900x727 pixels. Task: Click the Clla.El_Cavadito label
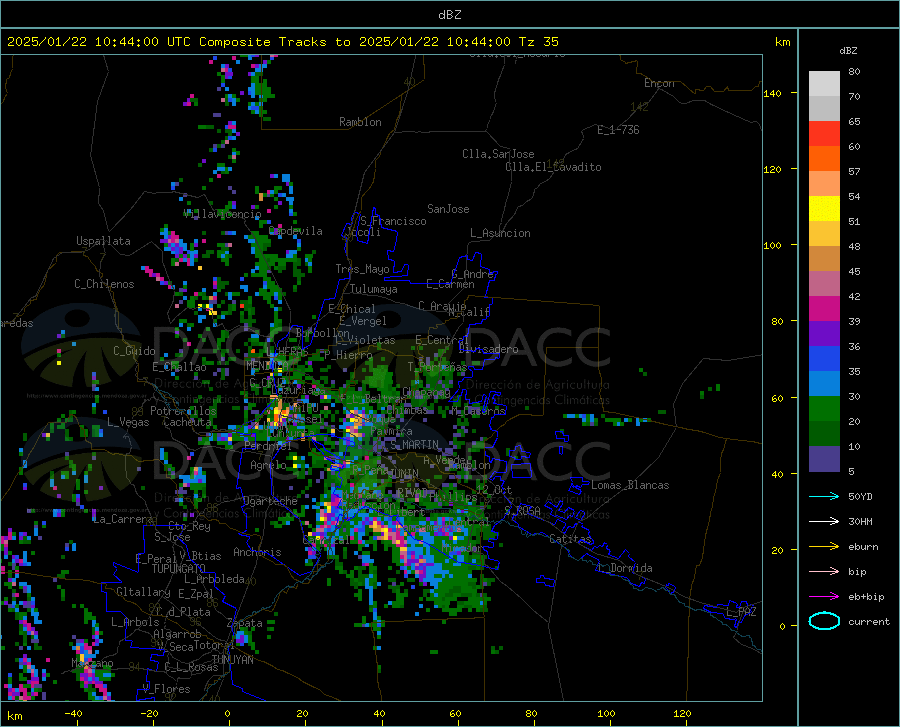click(x=553, y=167)
